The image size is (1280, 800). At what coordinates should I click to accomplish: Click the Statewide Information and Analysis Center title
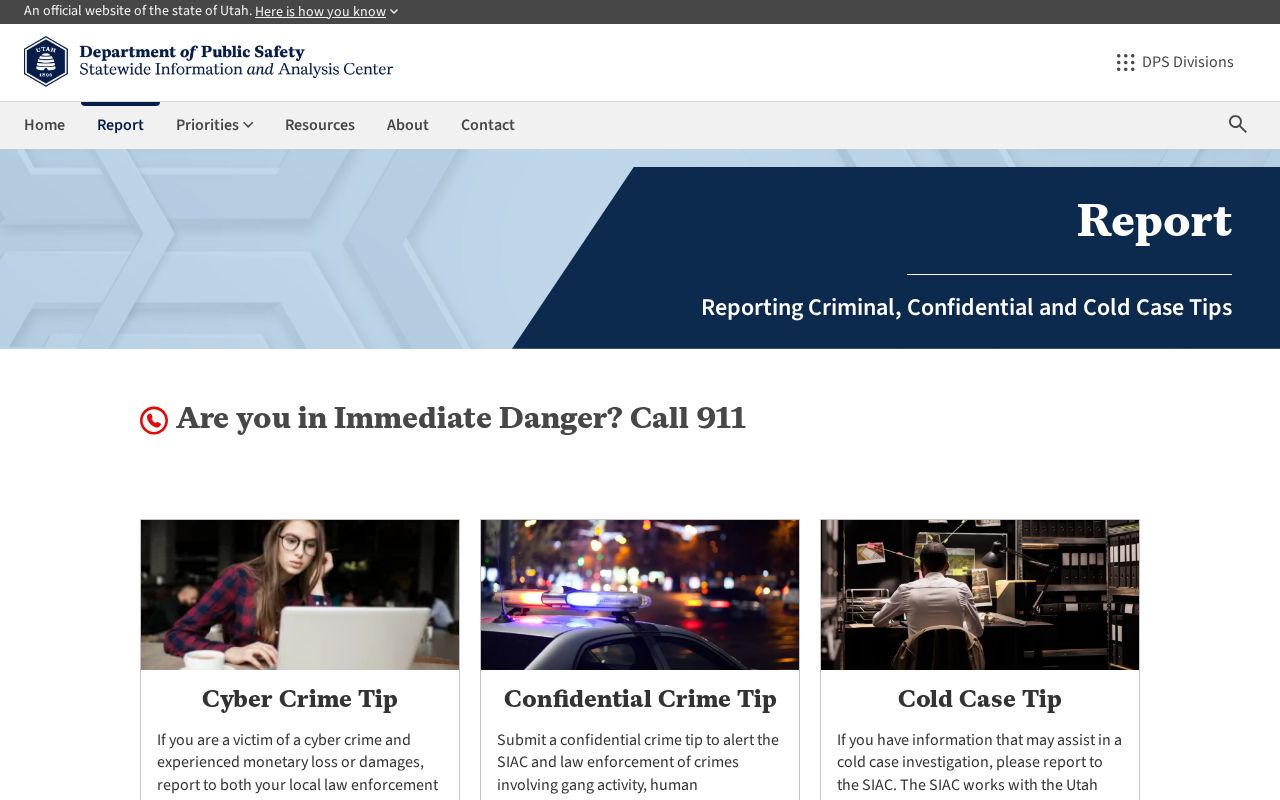[236, 70]
